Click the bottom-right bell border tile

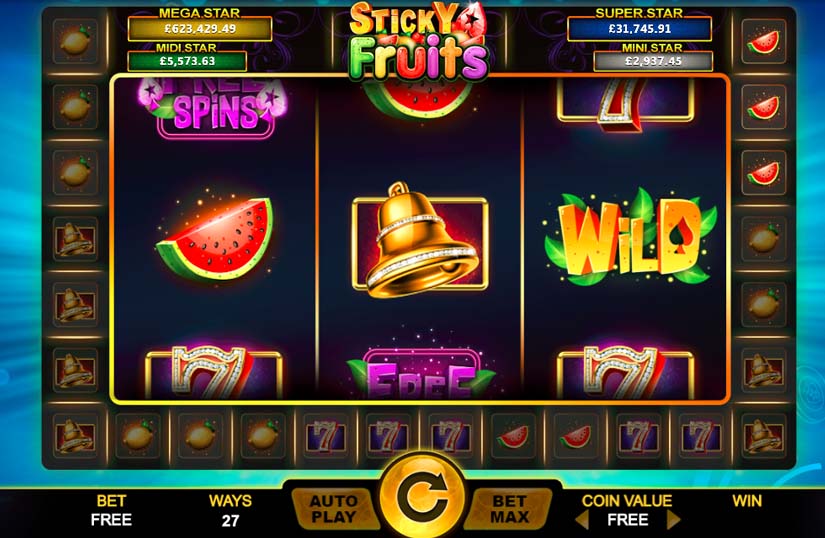click(x=763, y=435)
